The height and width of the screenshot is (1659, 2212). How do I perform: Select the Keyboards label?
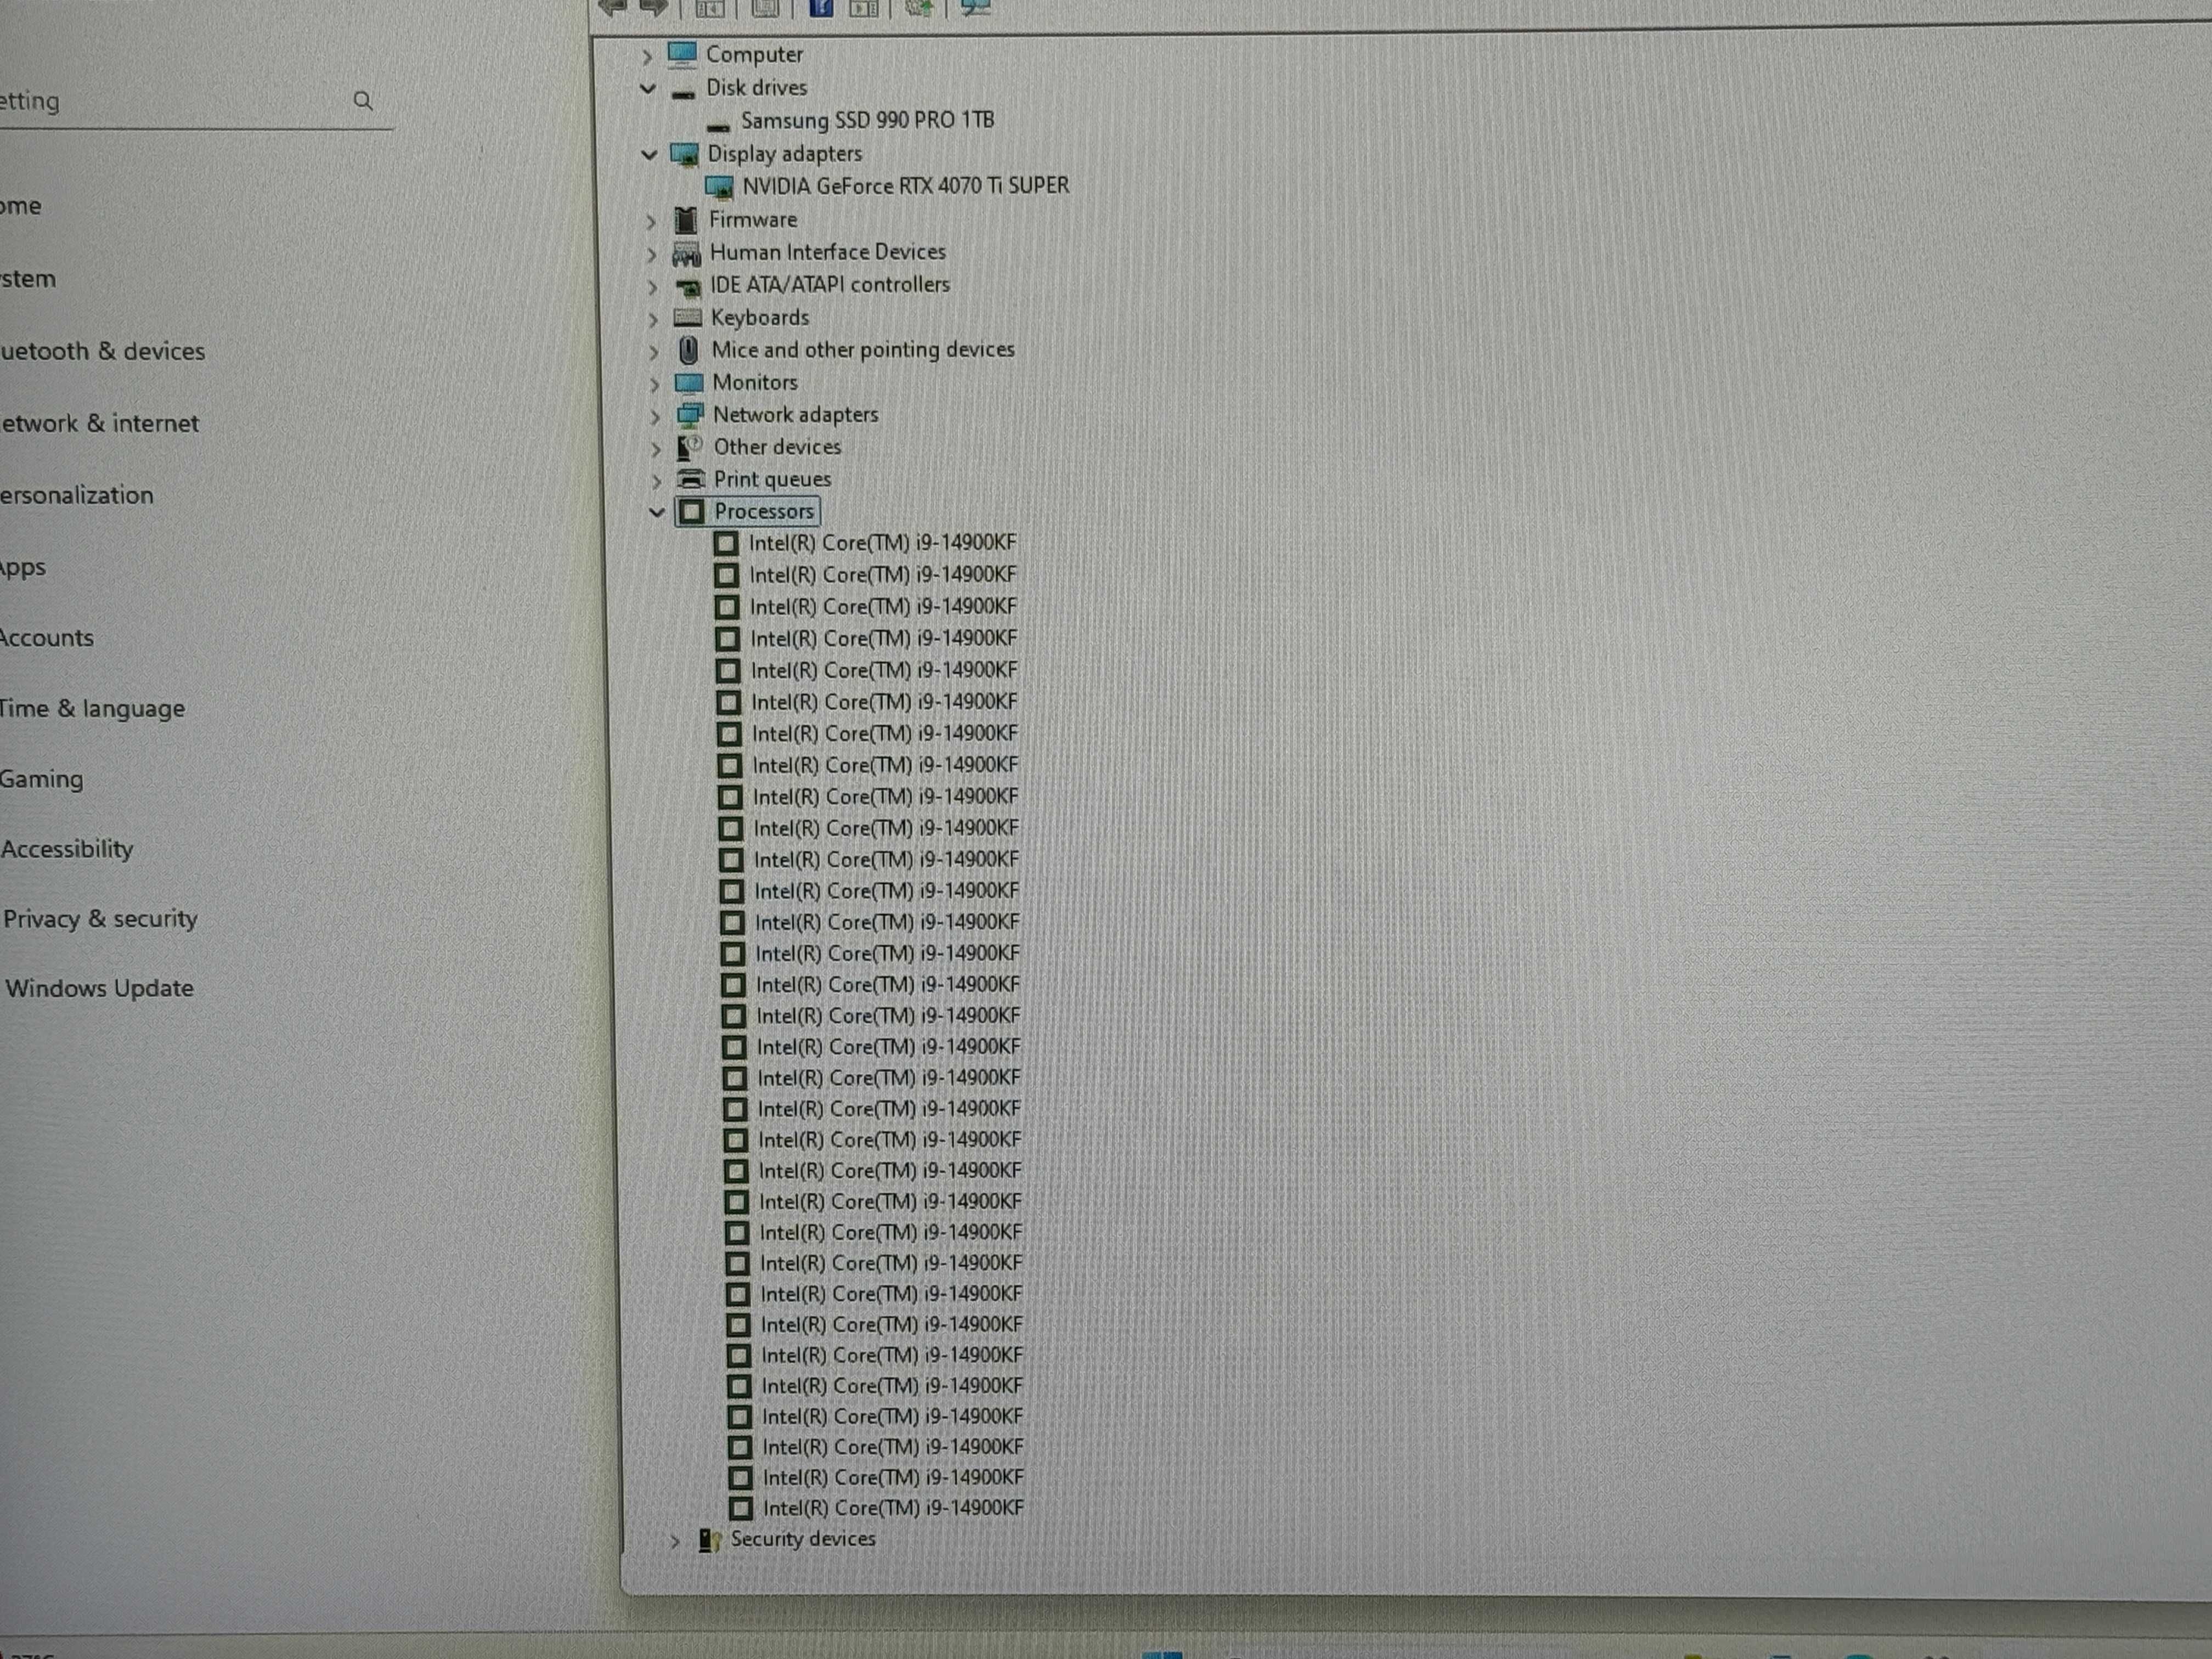760,318
